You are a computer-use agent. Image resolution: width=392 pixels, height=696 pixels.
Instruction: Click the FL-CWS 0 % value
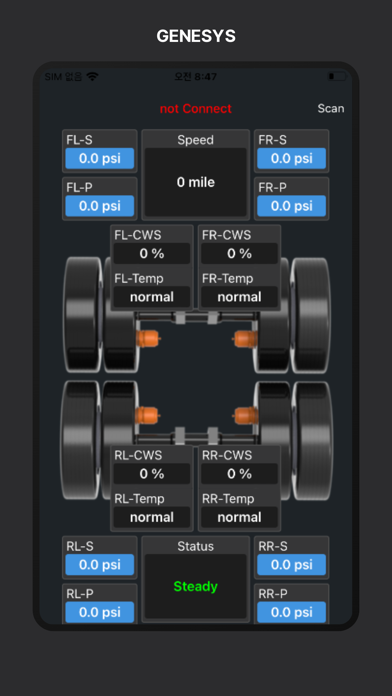pyautogui.click(x=152, y=253)
